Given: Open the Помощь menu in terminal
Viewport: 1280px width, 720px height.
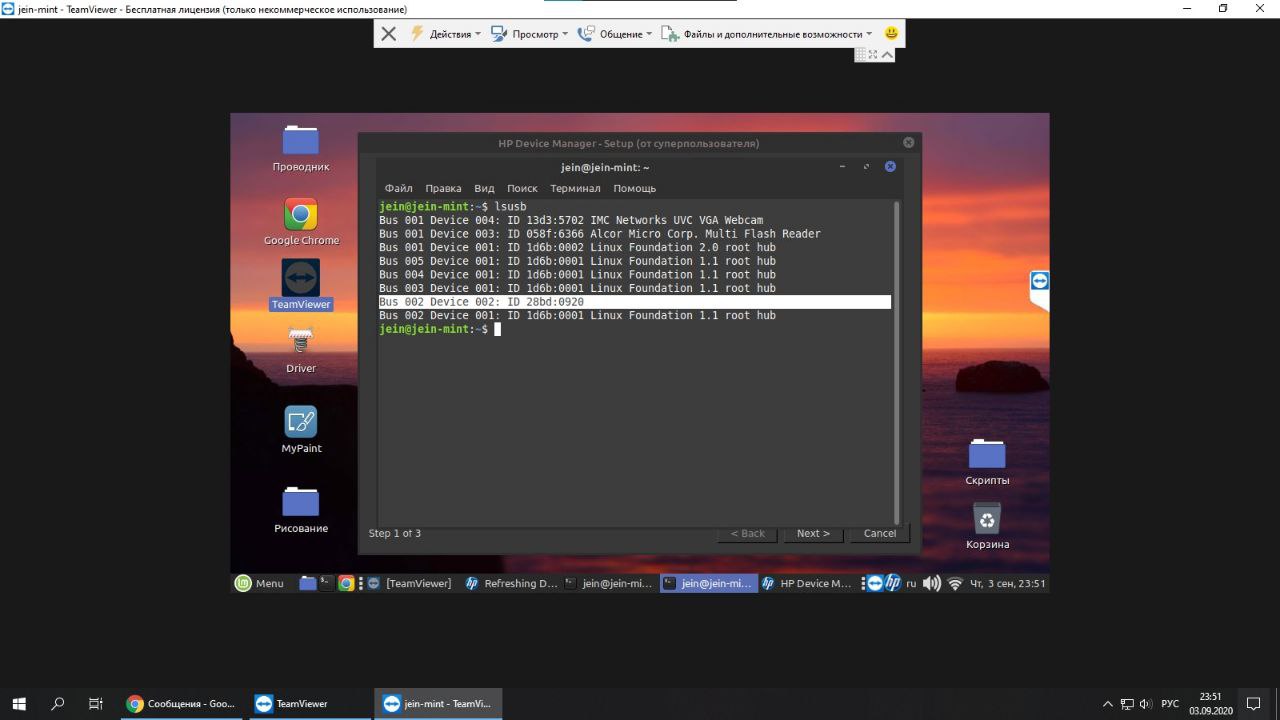Looking at the screenshot, I should point(634,188).
